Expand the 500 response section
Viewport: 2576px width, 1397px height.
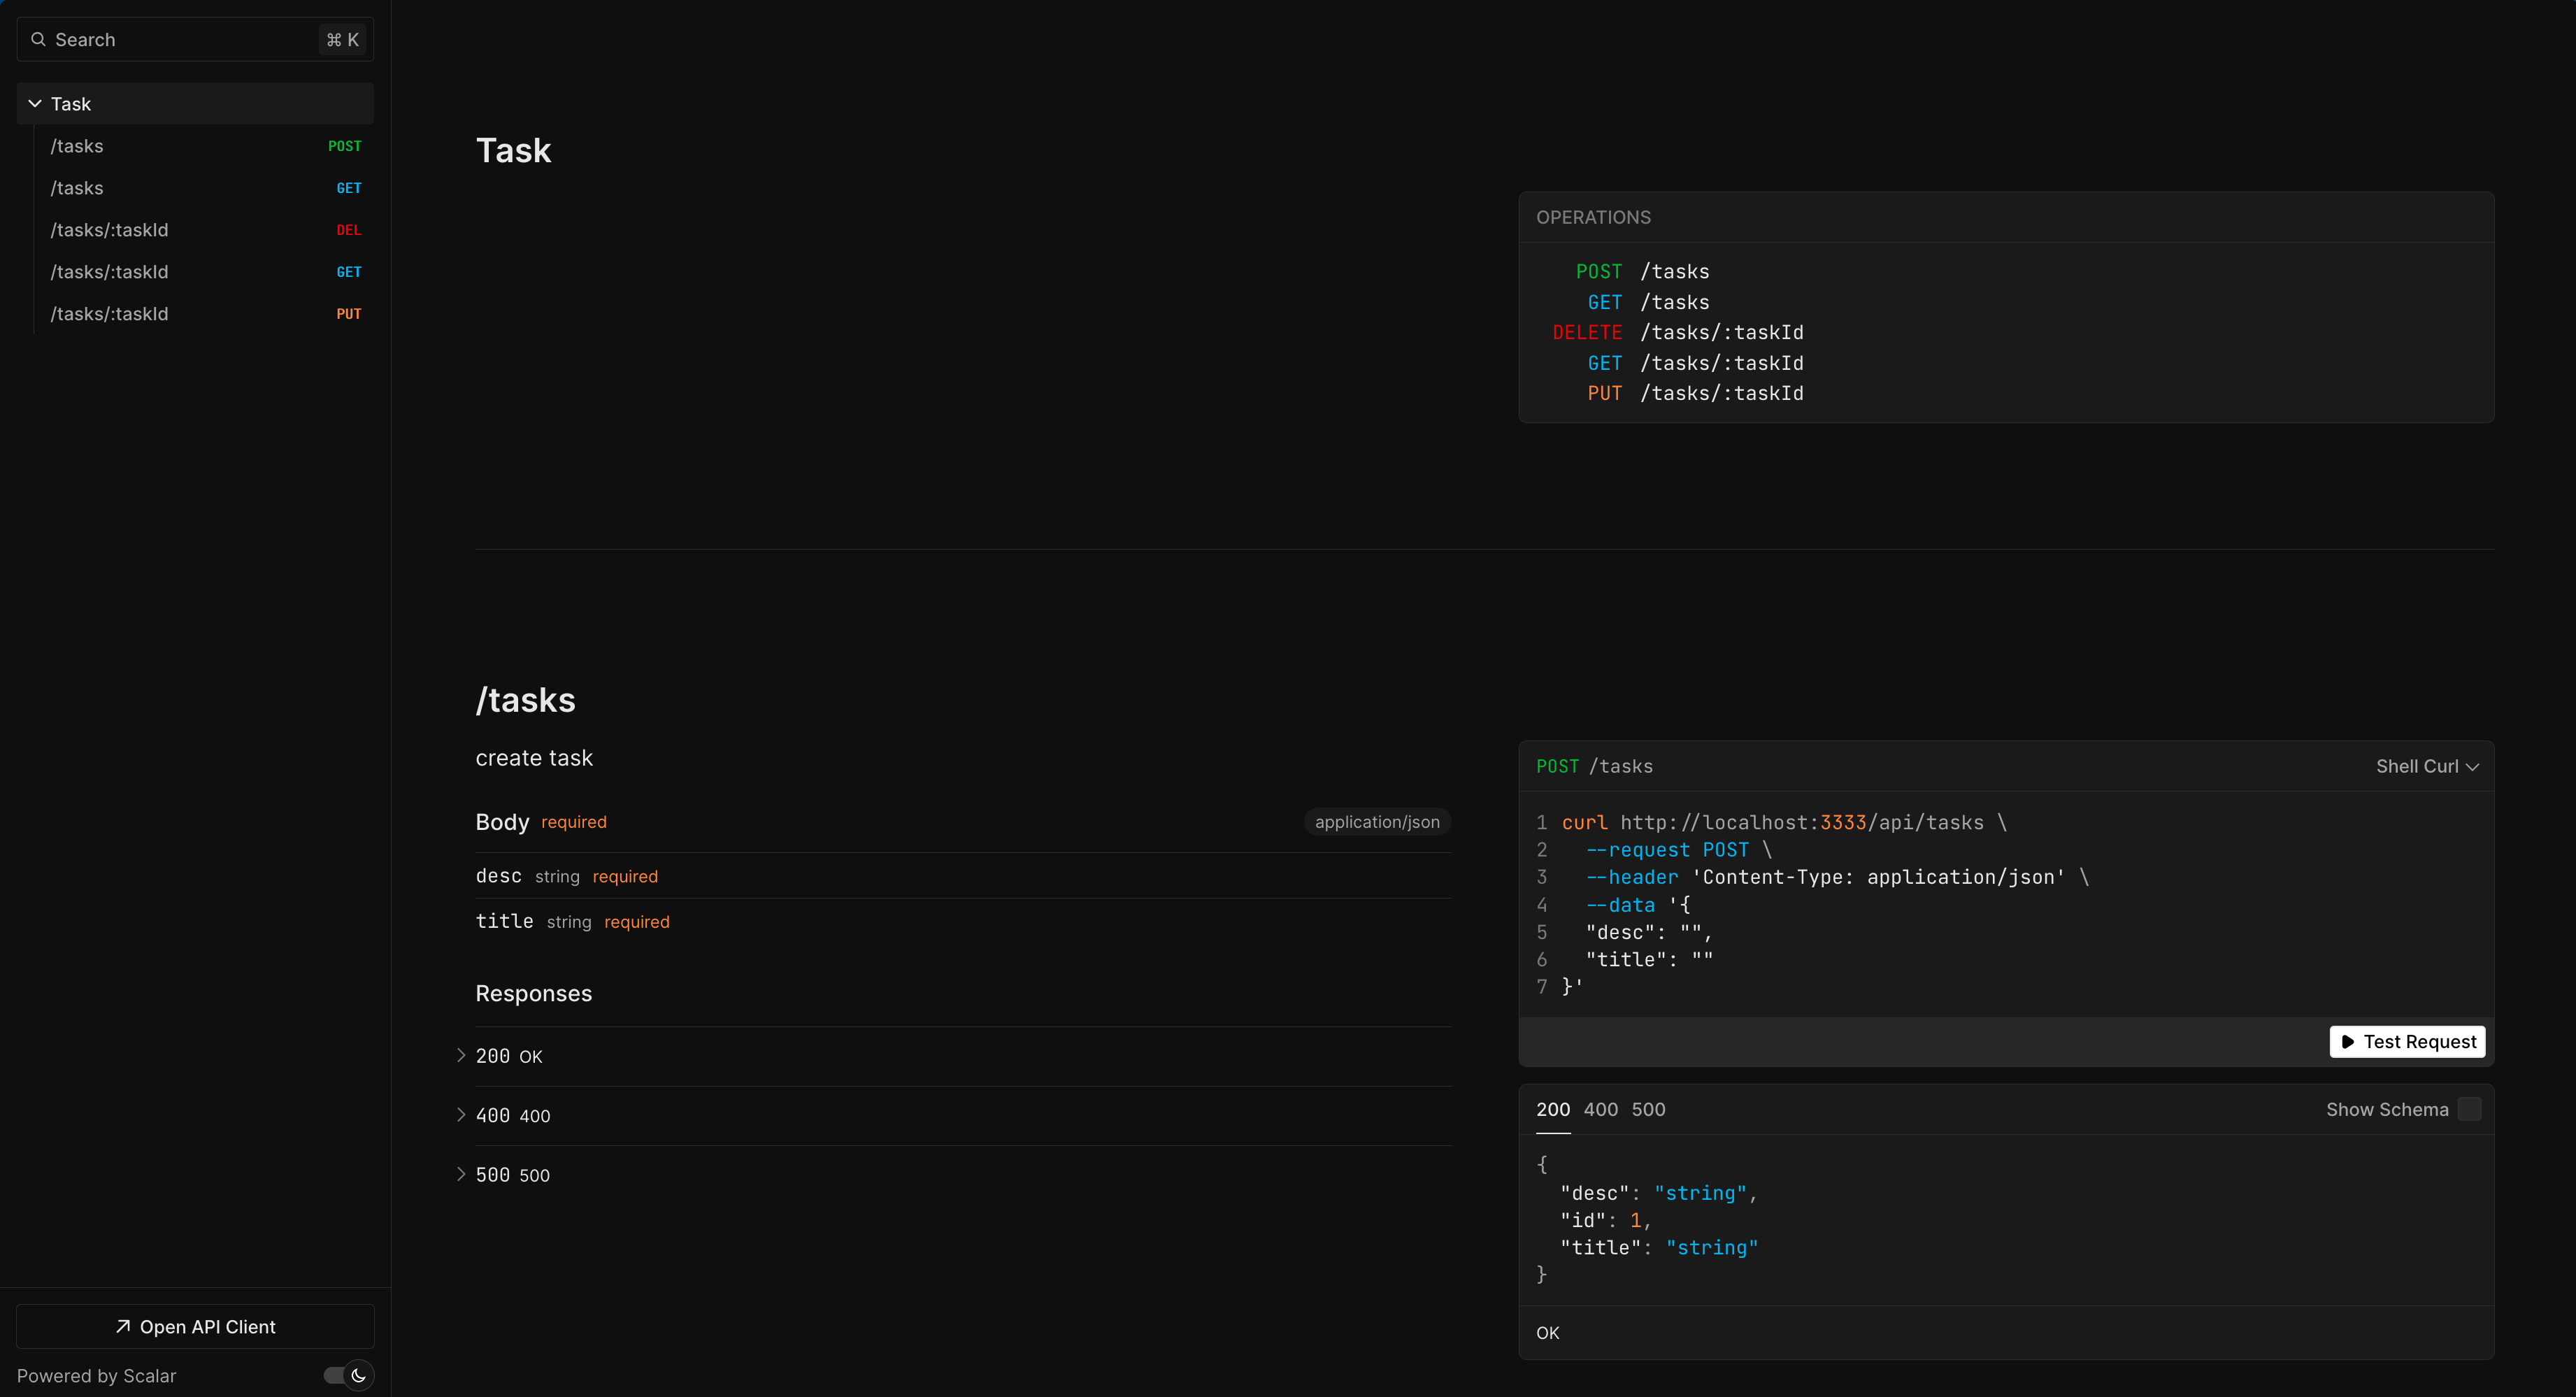tap(461, 1175)
